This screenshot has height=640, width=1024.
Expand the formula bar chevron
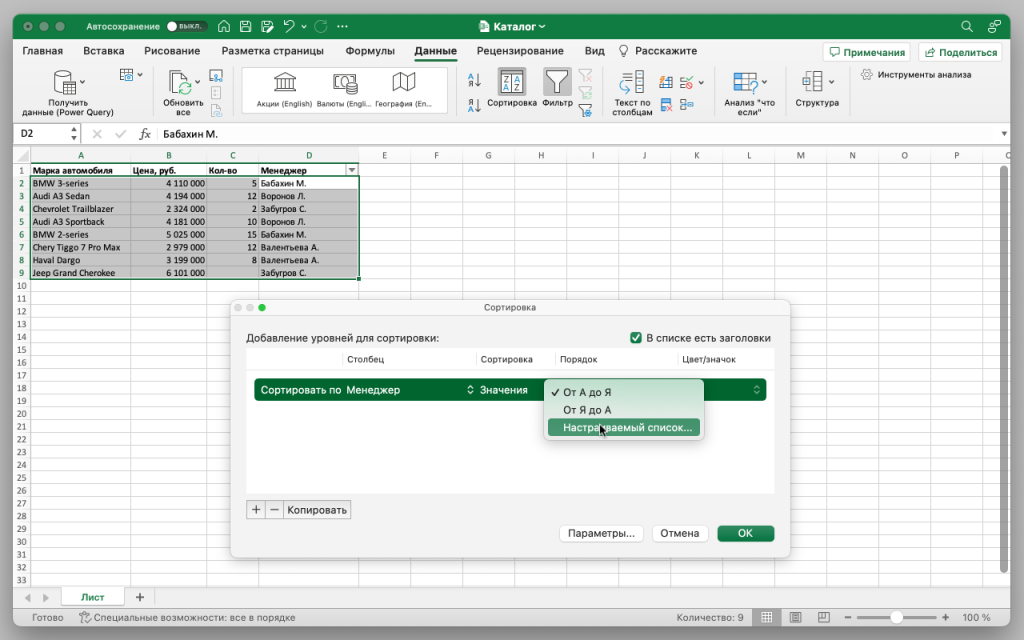point(1004,134)
